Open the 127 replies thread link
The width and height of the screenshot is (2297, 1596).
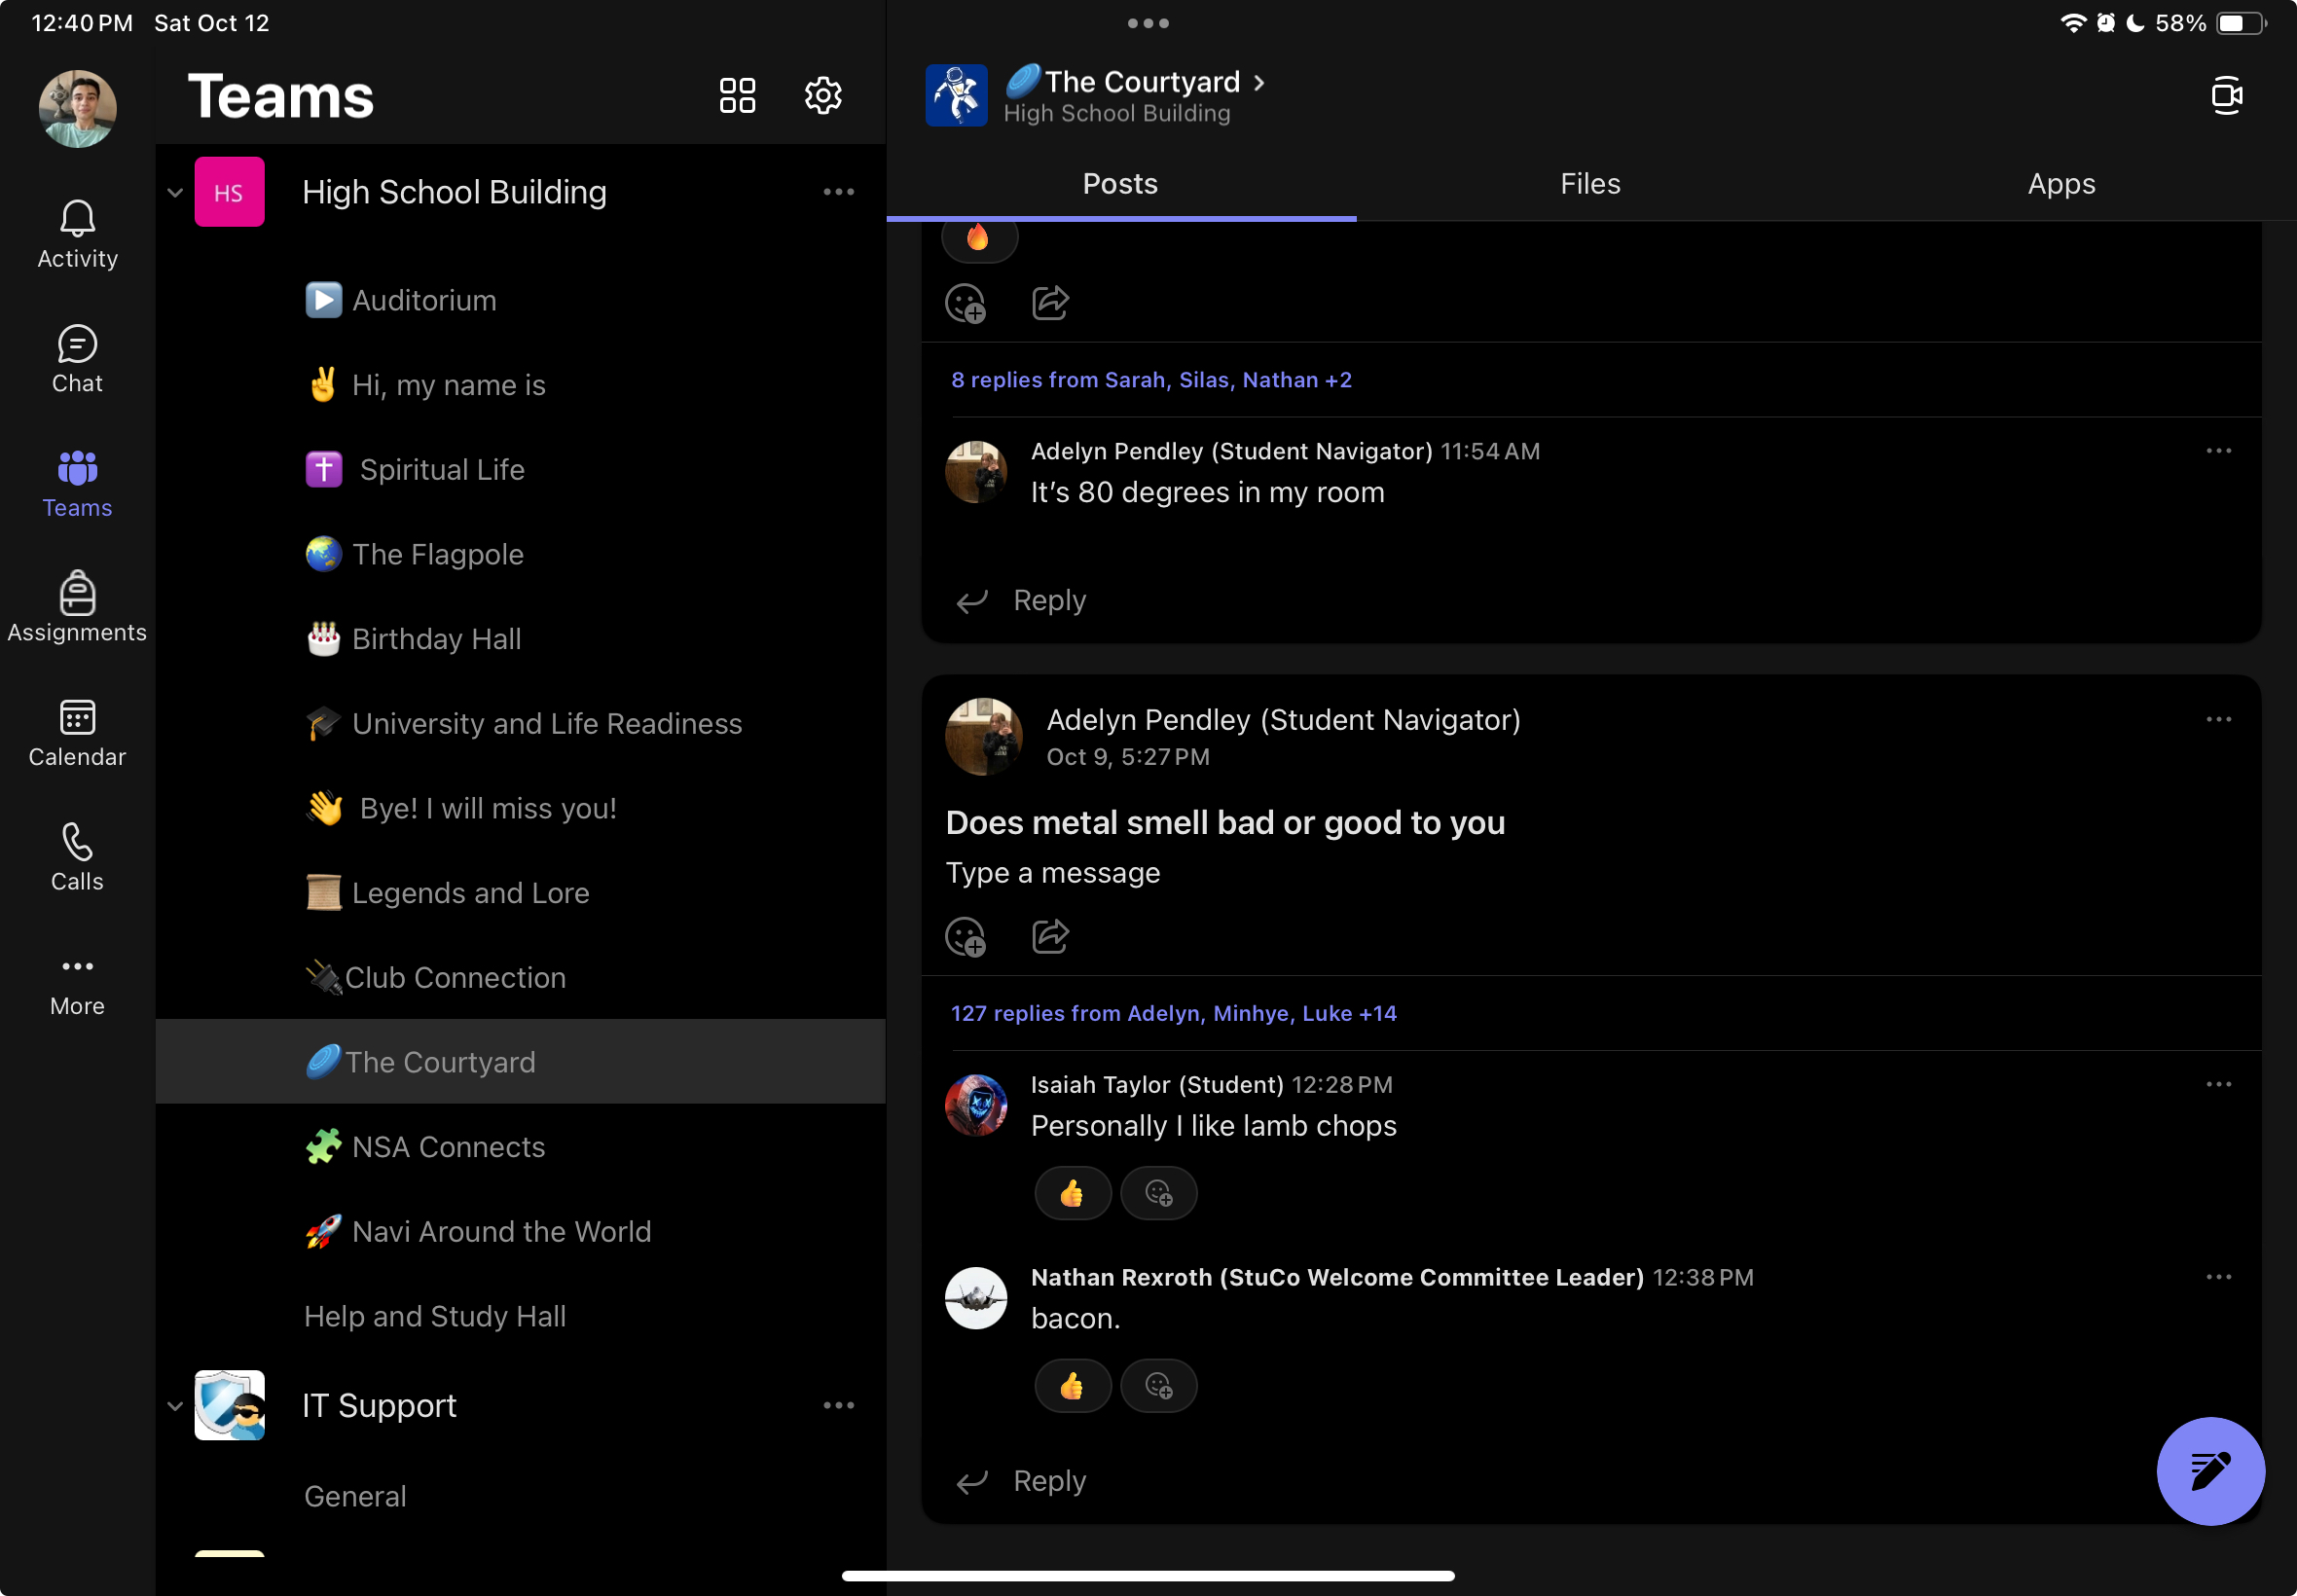pos(1173,1013)
